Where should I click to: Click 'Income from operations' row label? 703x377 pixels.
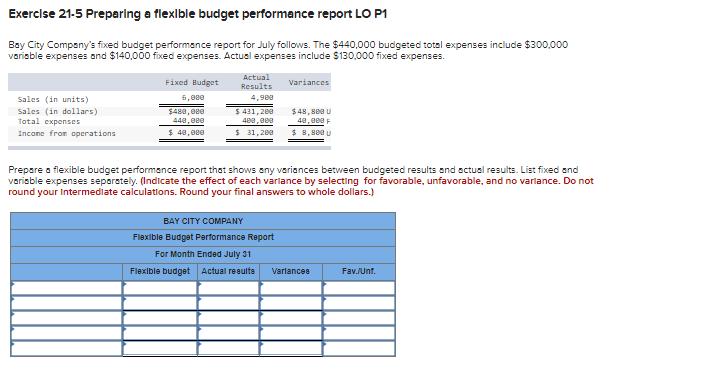point(67,134)
